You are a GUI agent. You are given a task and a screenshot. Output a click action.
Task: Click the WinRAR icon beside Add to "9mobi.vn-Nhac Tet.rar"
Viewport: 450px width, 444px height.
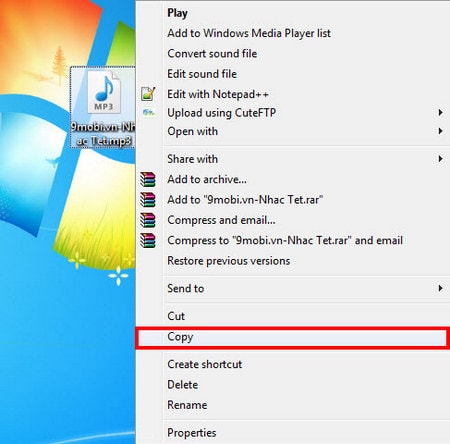(x=148, y=200)
